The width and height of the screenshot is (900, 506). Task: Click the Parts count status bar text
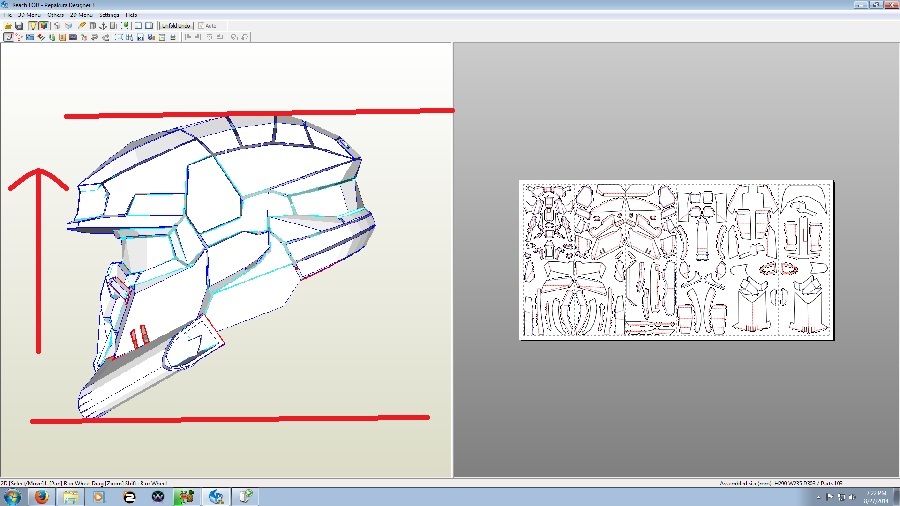click(830, 483)
